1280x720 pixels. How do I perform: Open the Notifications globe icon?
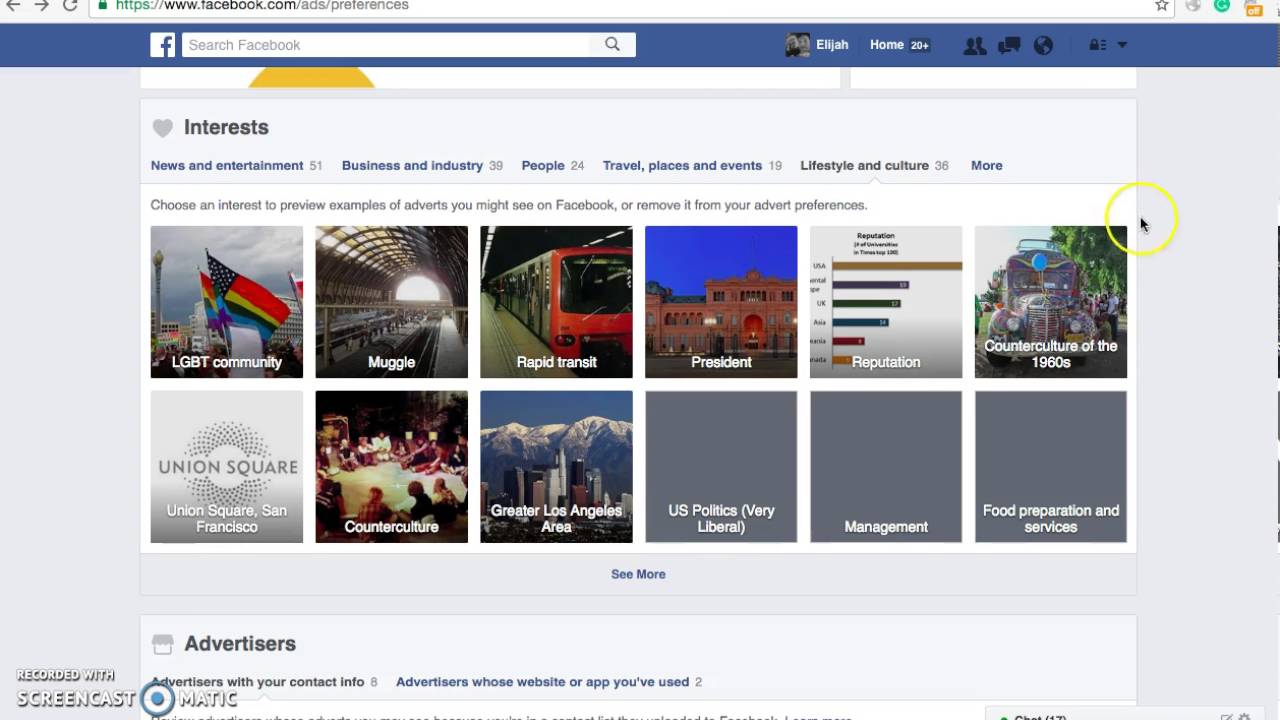[x=1043, y=45]
